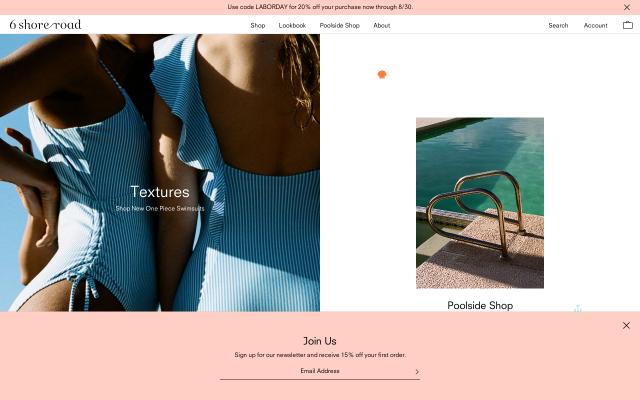The width and height of the screenshot is (640, 400).
Task: Open Poolside Shop in the navigation bar
Action: tap(339, 25)
